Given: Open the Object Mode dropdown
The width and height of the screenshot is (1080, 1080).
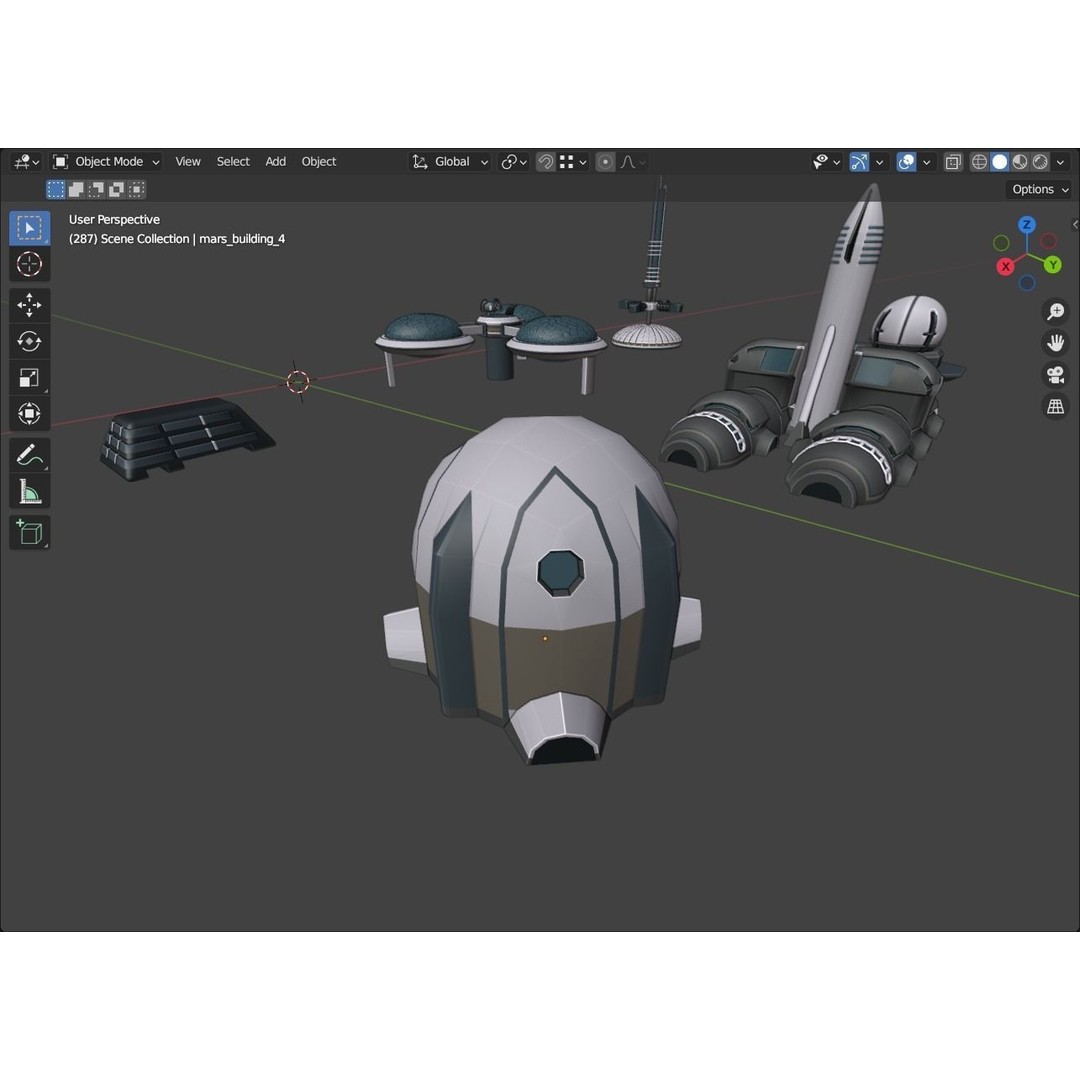Looking at the screenshot, I should point(106,161).
